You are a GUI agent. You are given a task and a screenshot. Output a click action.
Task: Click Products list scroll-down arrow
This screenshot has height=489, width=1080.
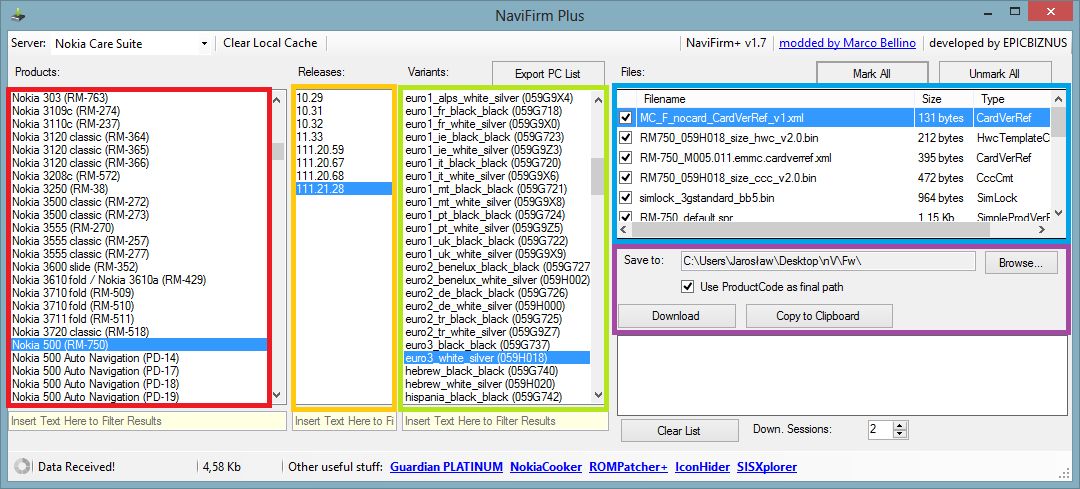(x=277, y=395)
